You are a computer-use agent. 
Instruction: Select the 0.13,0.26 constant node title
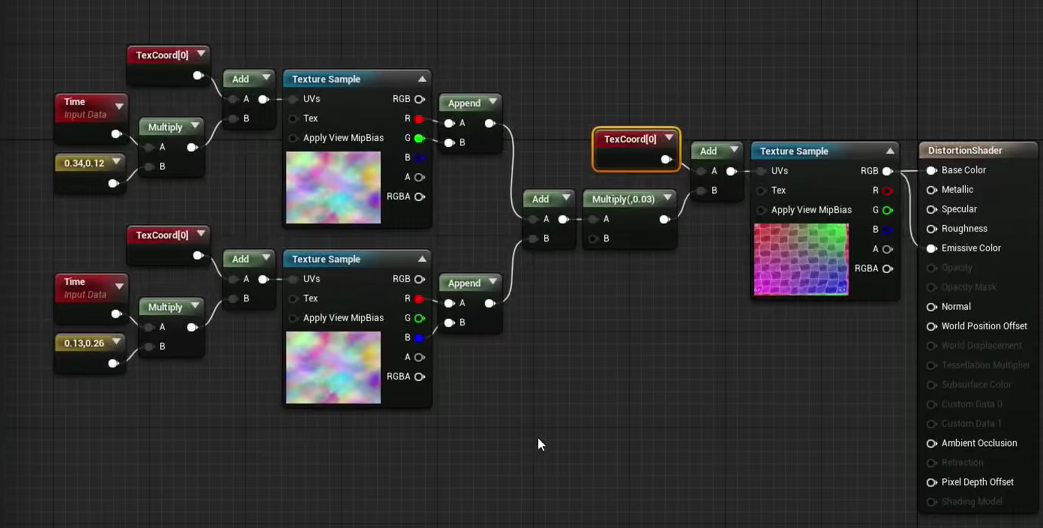[84, 343]
